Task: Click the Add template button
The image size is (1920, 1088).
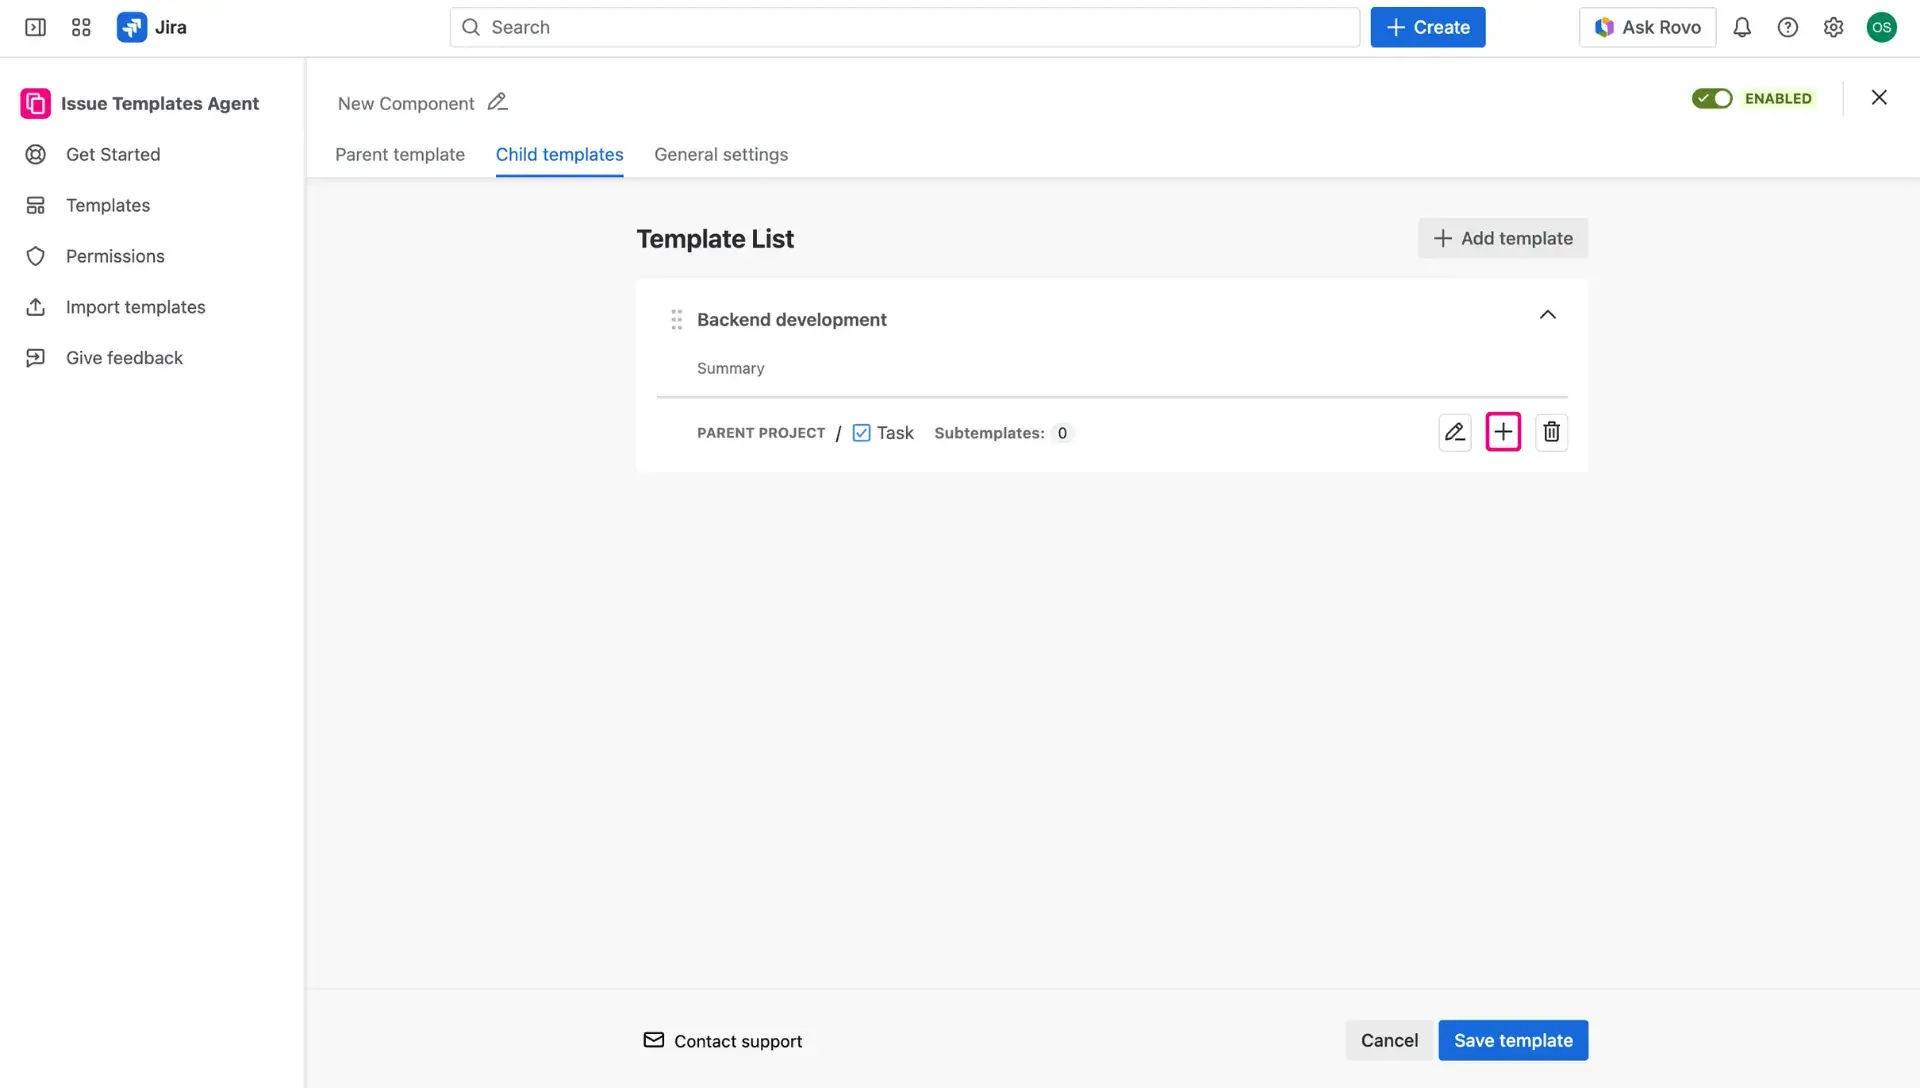Action: click(1502, 238)
